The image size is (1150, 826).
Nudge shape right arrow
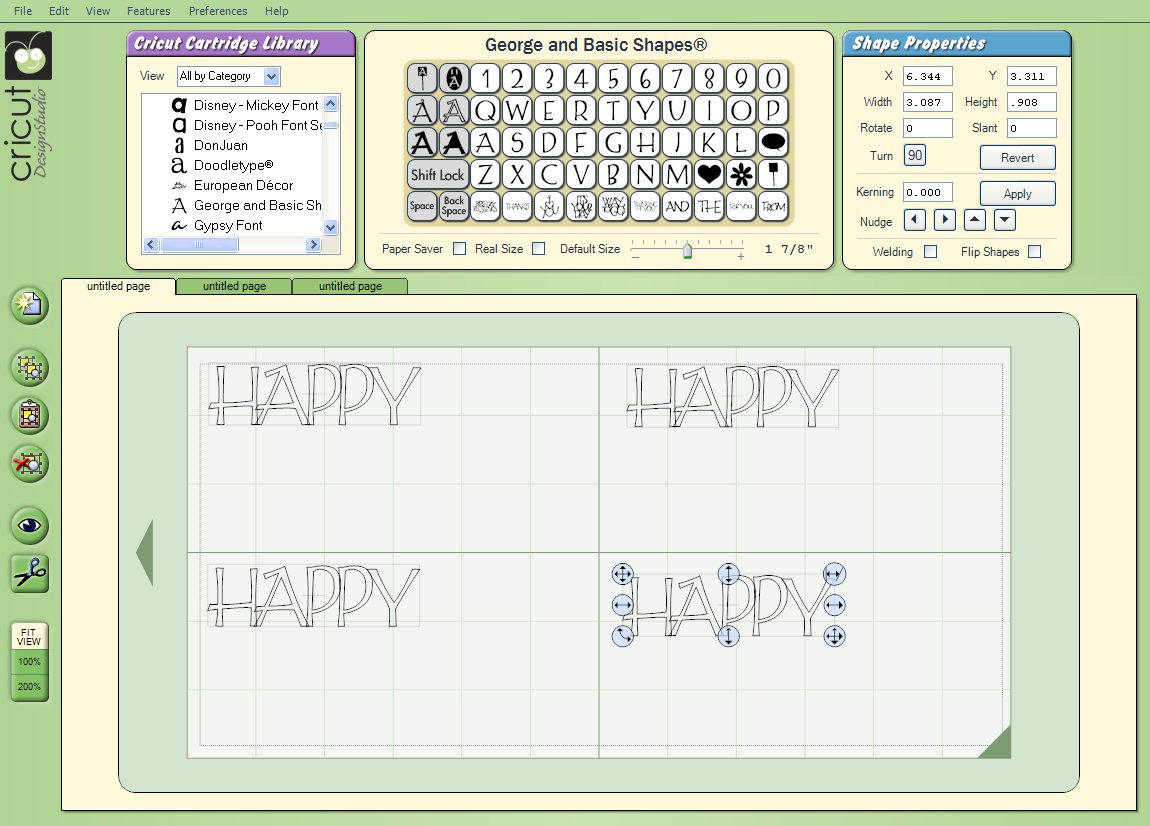tap(945, 219)
